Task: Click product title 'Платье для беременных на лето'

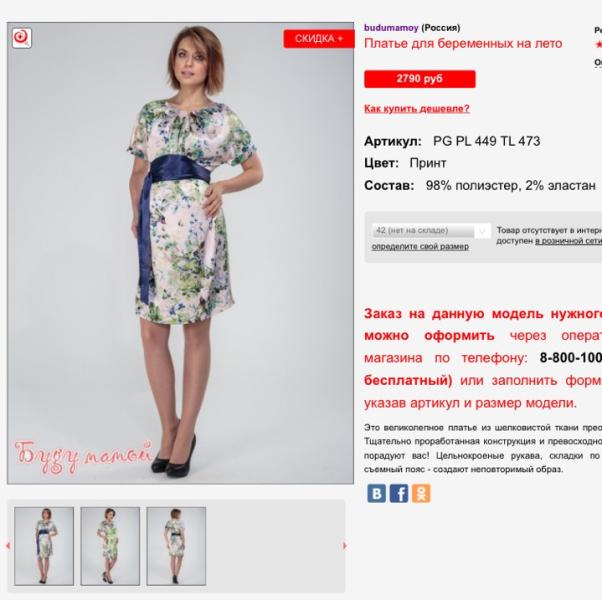Action: tap(463, 43)
